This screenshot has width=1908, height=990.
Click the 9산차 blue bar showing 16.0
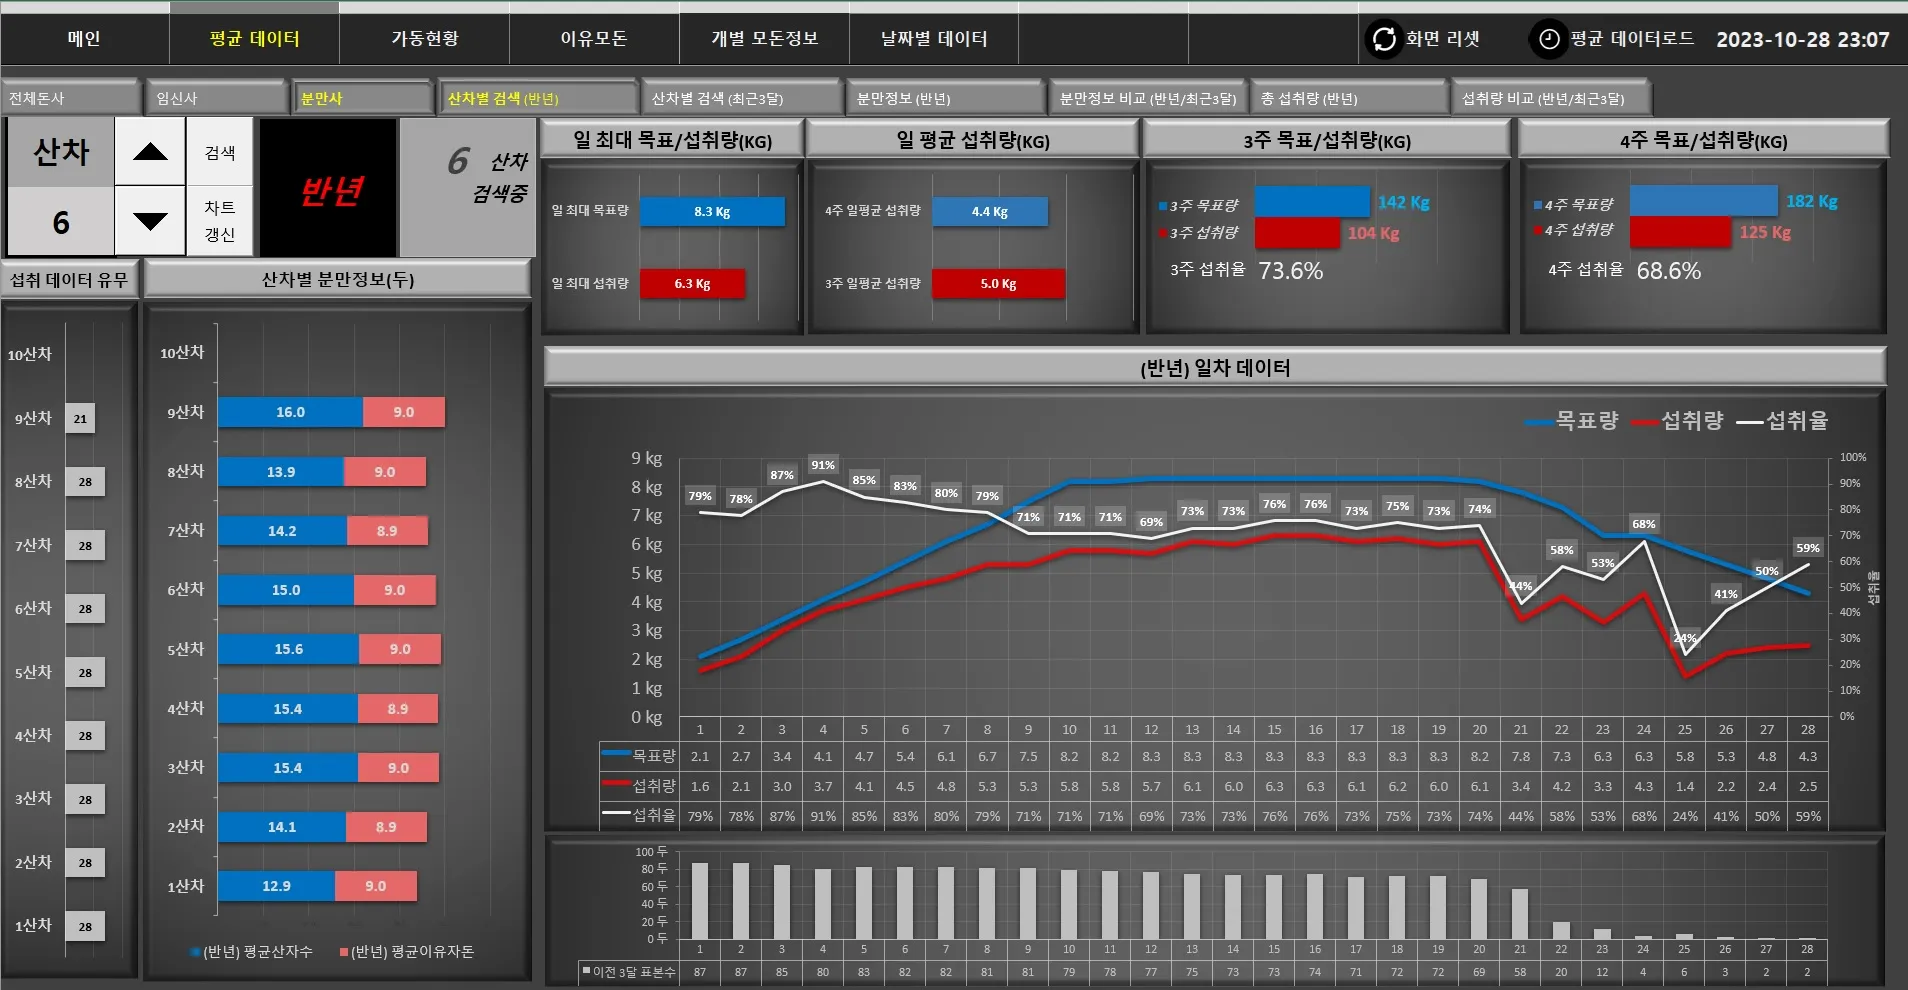pyautogui.click(x=290, y=412)
